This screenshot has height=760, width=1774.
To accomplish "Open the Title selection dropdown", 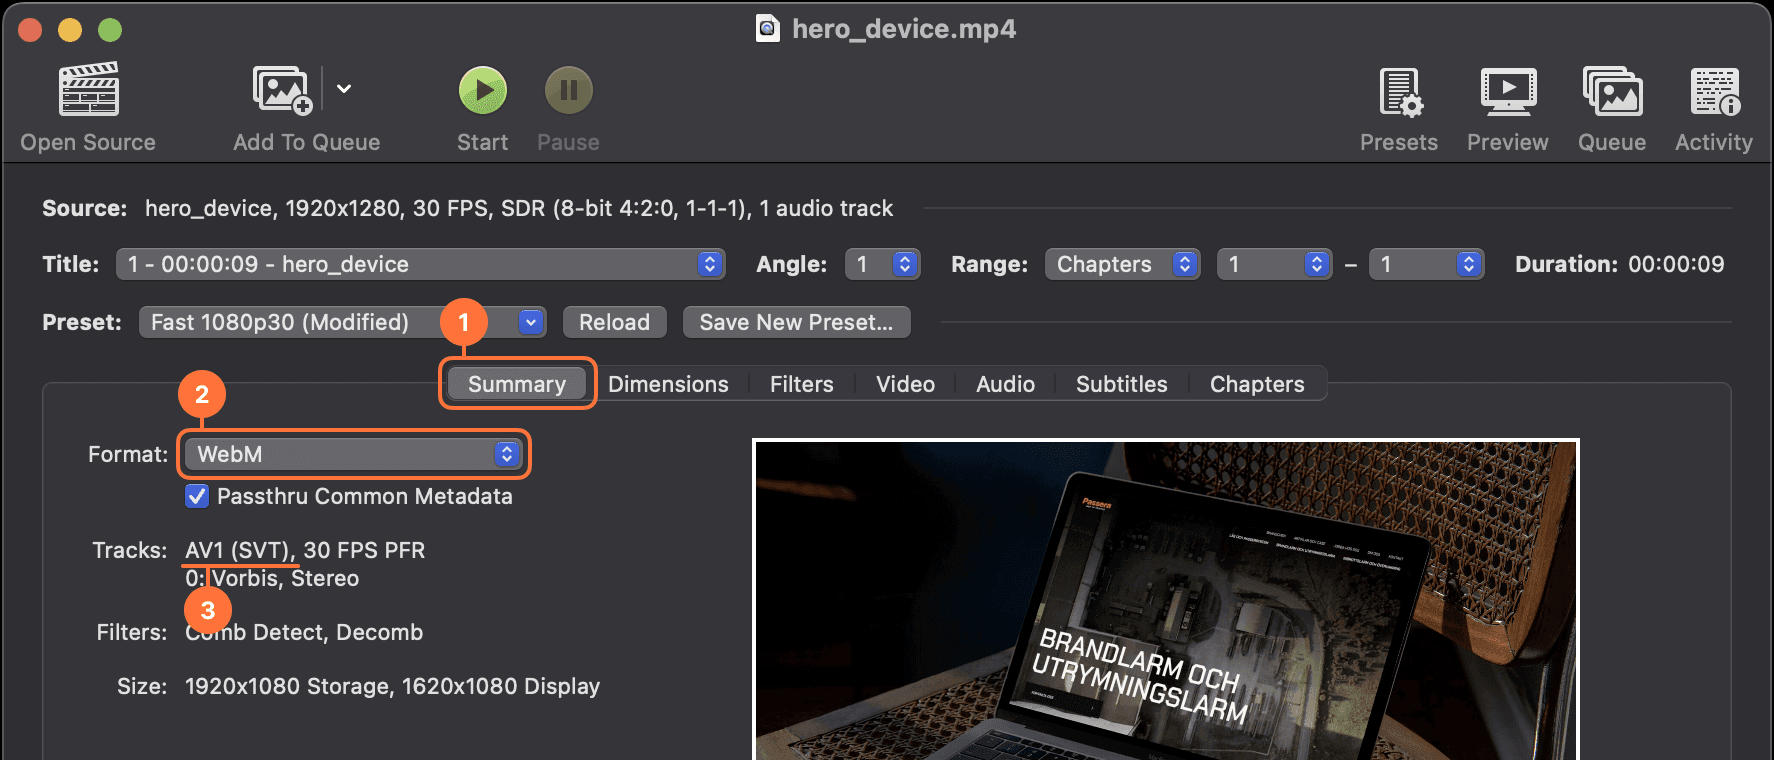I will [x=420, y=264].
